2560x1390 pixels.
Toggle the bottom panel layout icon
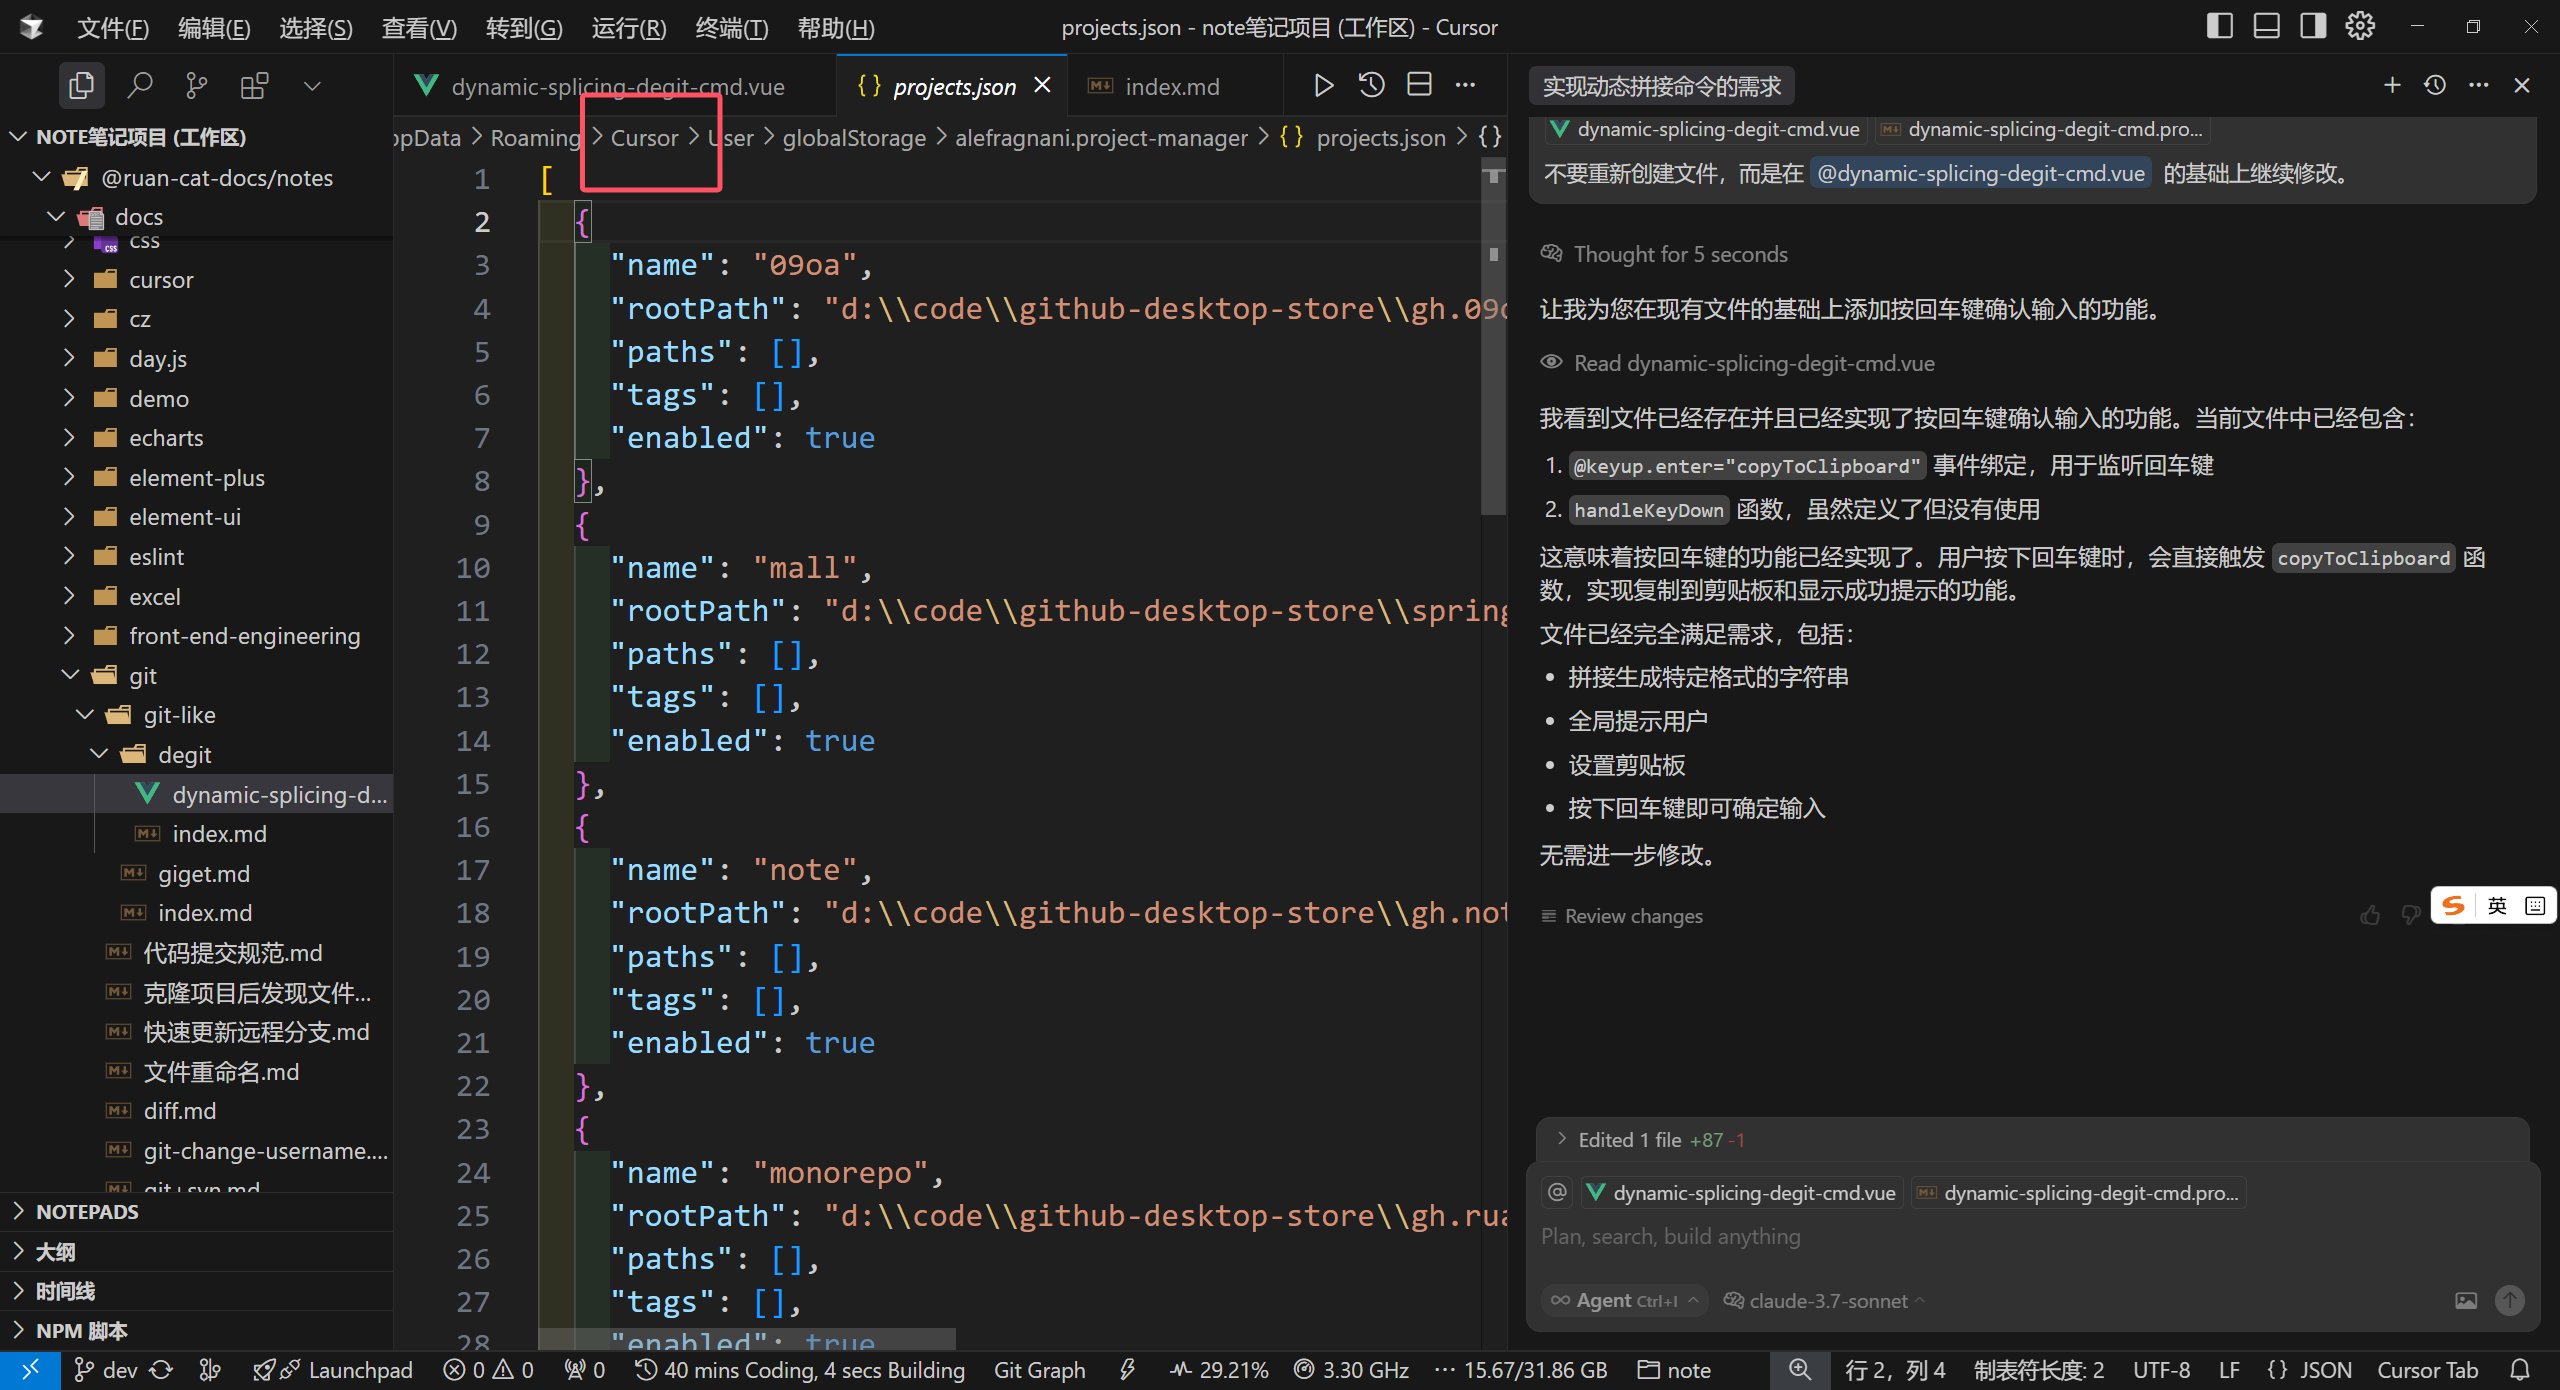pos(2266,26)
